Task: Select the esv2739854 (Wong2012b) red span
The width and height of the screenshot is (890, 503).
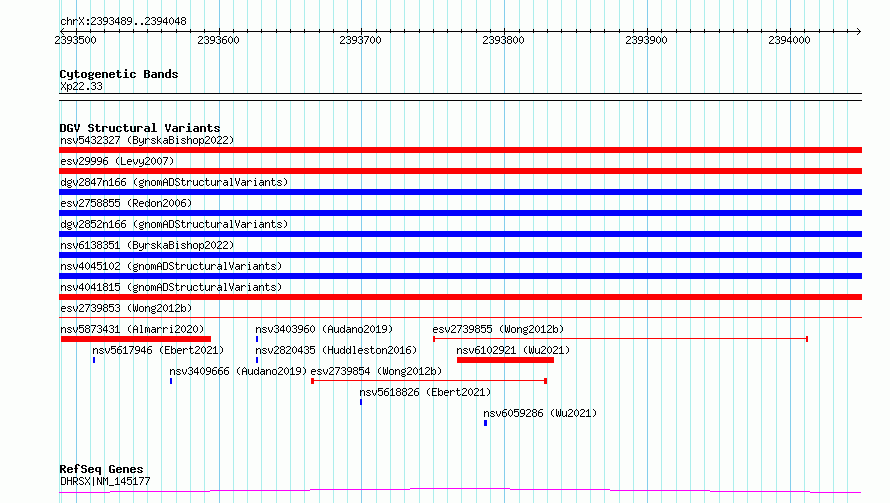Action: click(429, 381)
